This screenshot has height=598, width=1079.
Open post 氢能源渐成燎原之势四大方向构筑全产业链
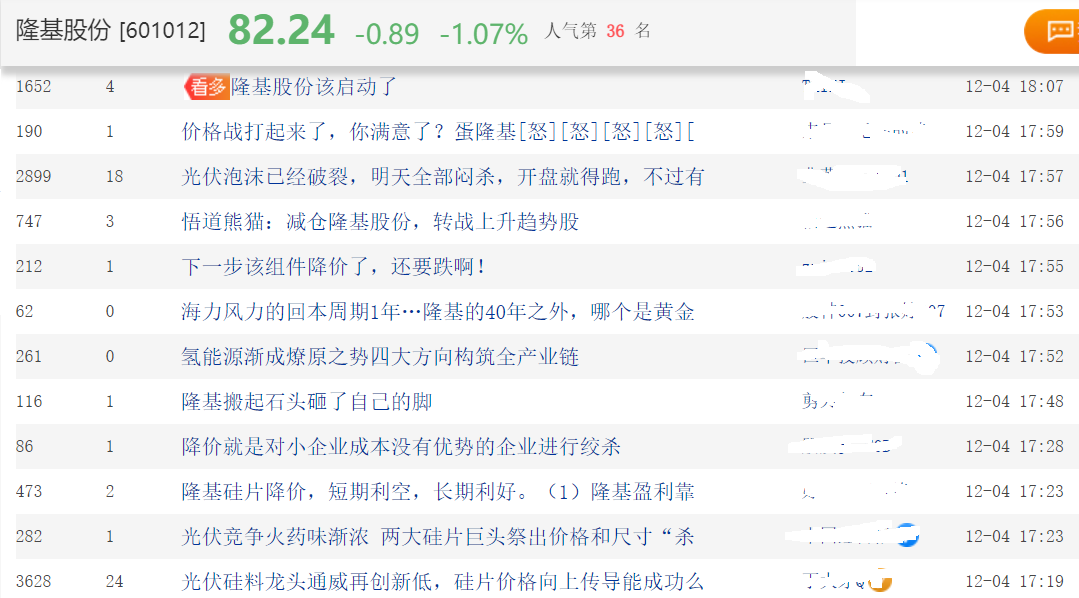click(380, 356)
